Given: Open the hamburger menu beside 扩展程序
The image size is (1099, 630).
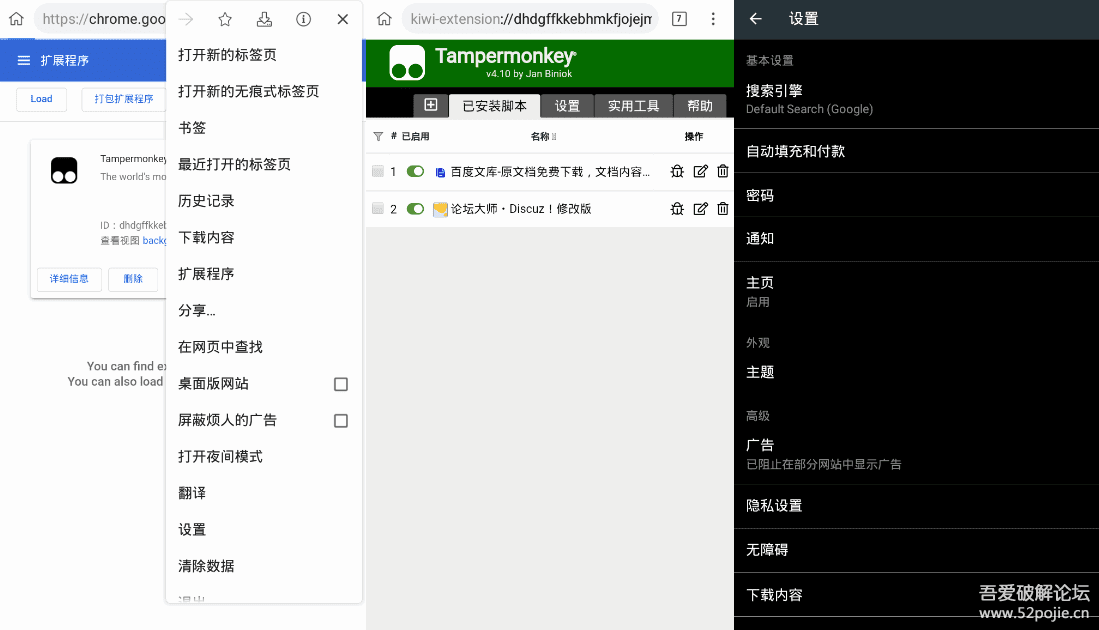Looking at the screenshot, I should pyautogui.click(x=24, y=60).
